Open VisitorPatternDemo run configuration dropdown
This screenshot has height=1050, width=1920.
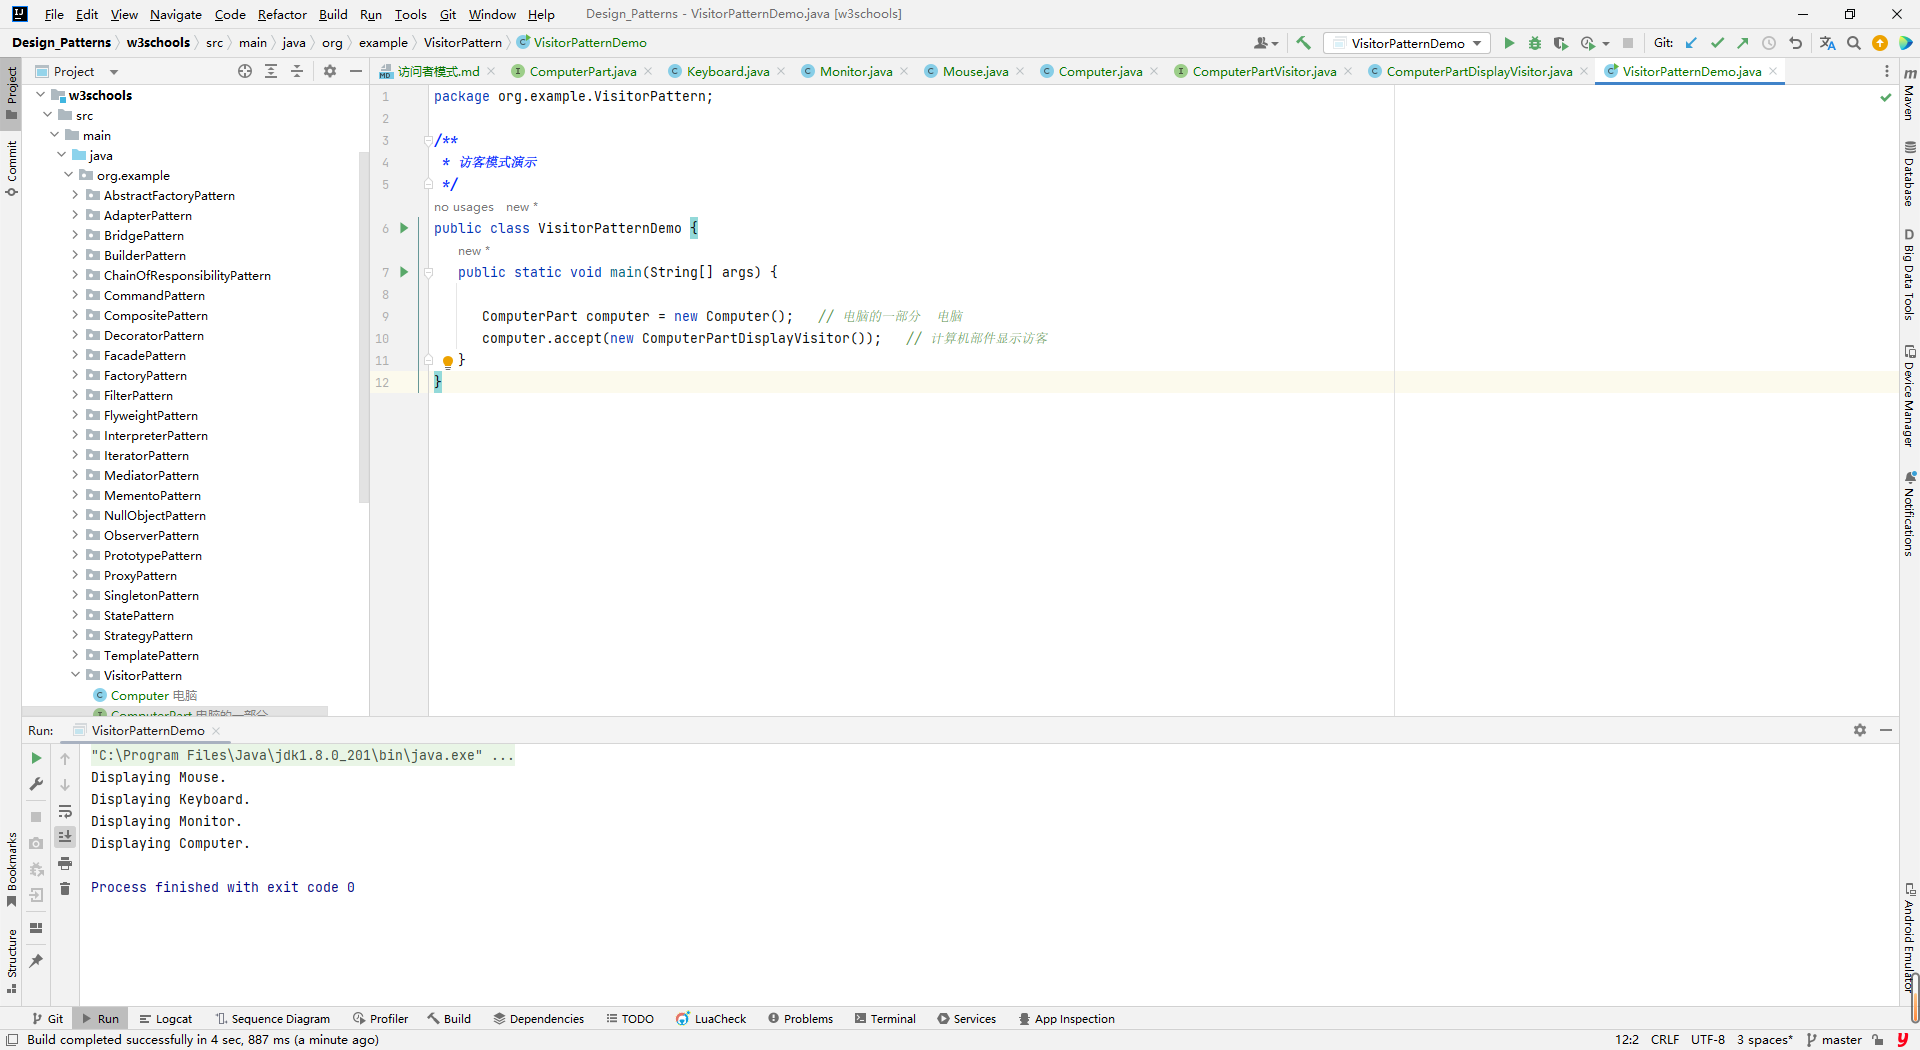(x=1407, y=43)
